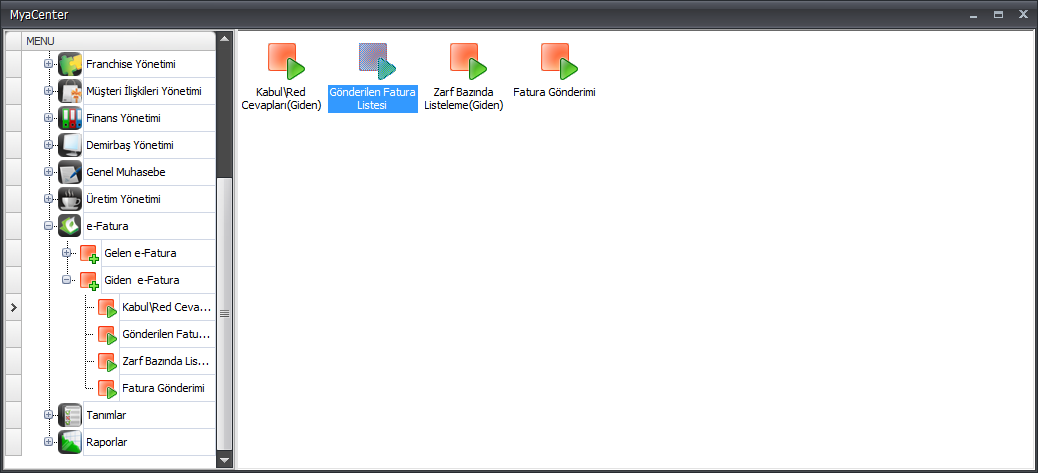Close the MyaCenter window
The width and height of the screenshot is (1038, 473).
point(1023,14)
